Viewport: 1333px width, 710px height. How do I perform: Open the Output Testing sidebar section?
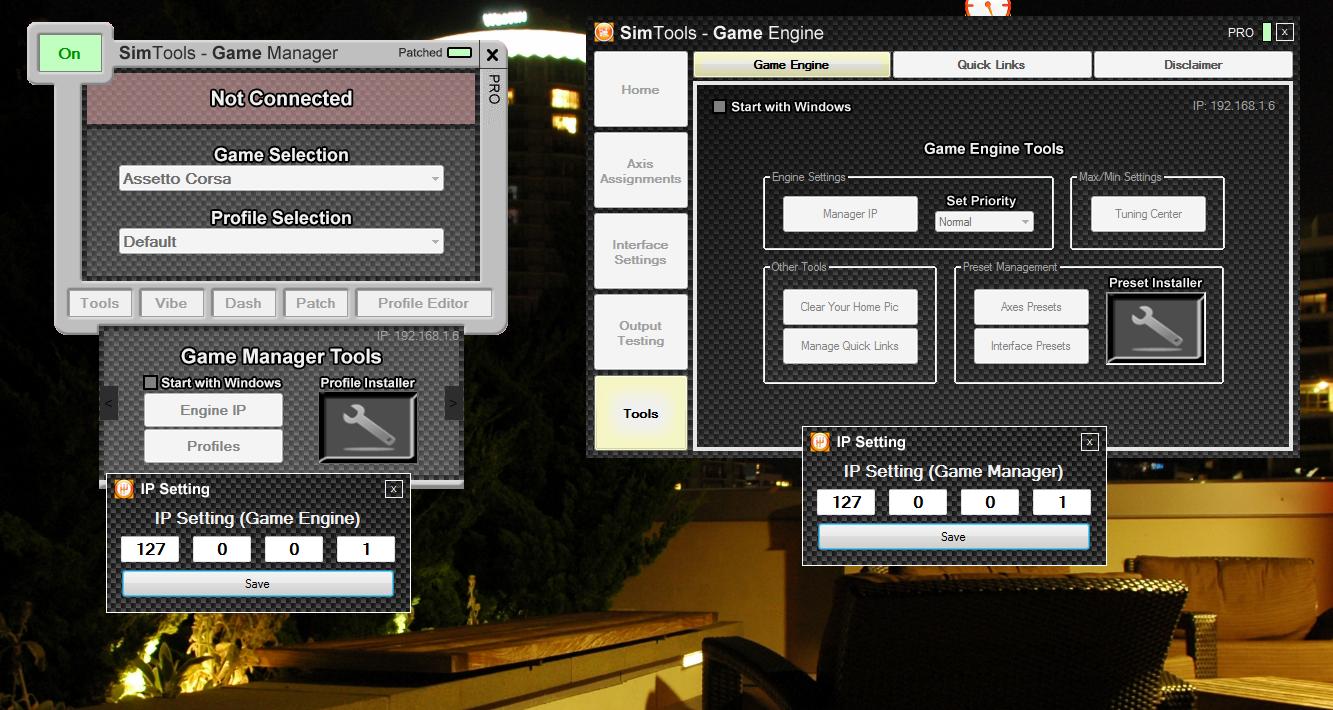pyautogui.click(x=640, y=333)
